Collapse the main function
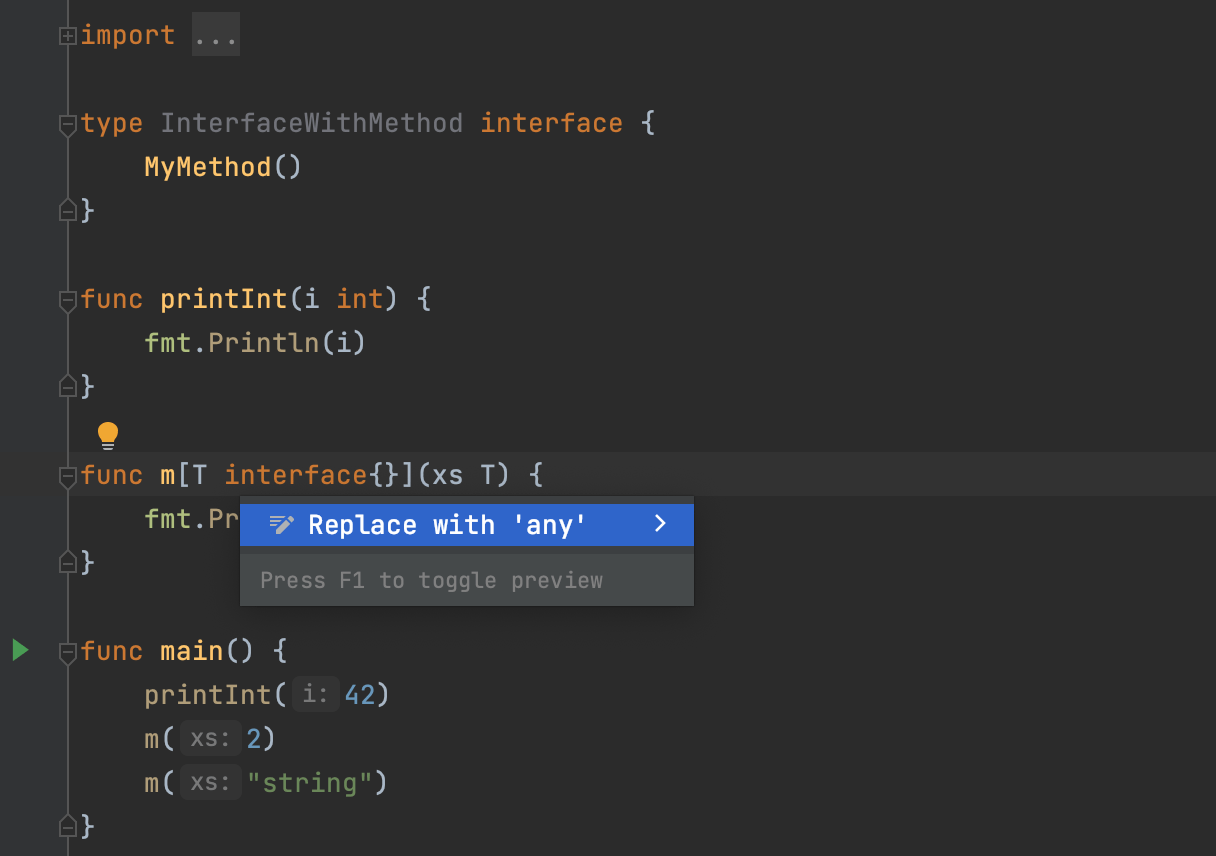The height and width of the screenshot is (856, 1216). pos(68,653)
